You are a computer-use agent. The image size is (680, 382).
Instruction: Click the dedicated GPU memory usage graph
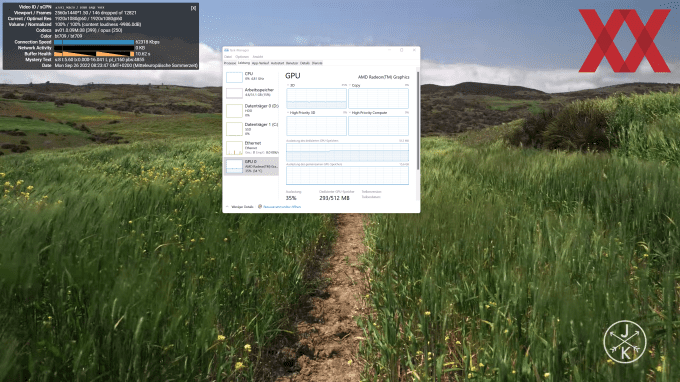tap(347, 153)
